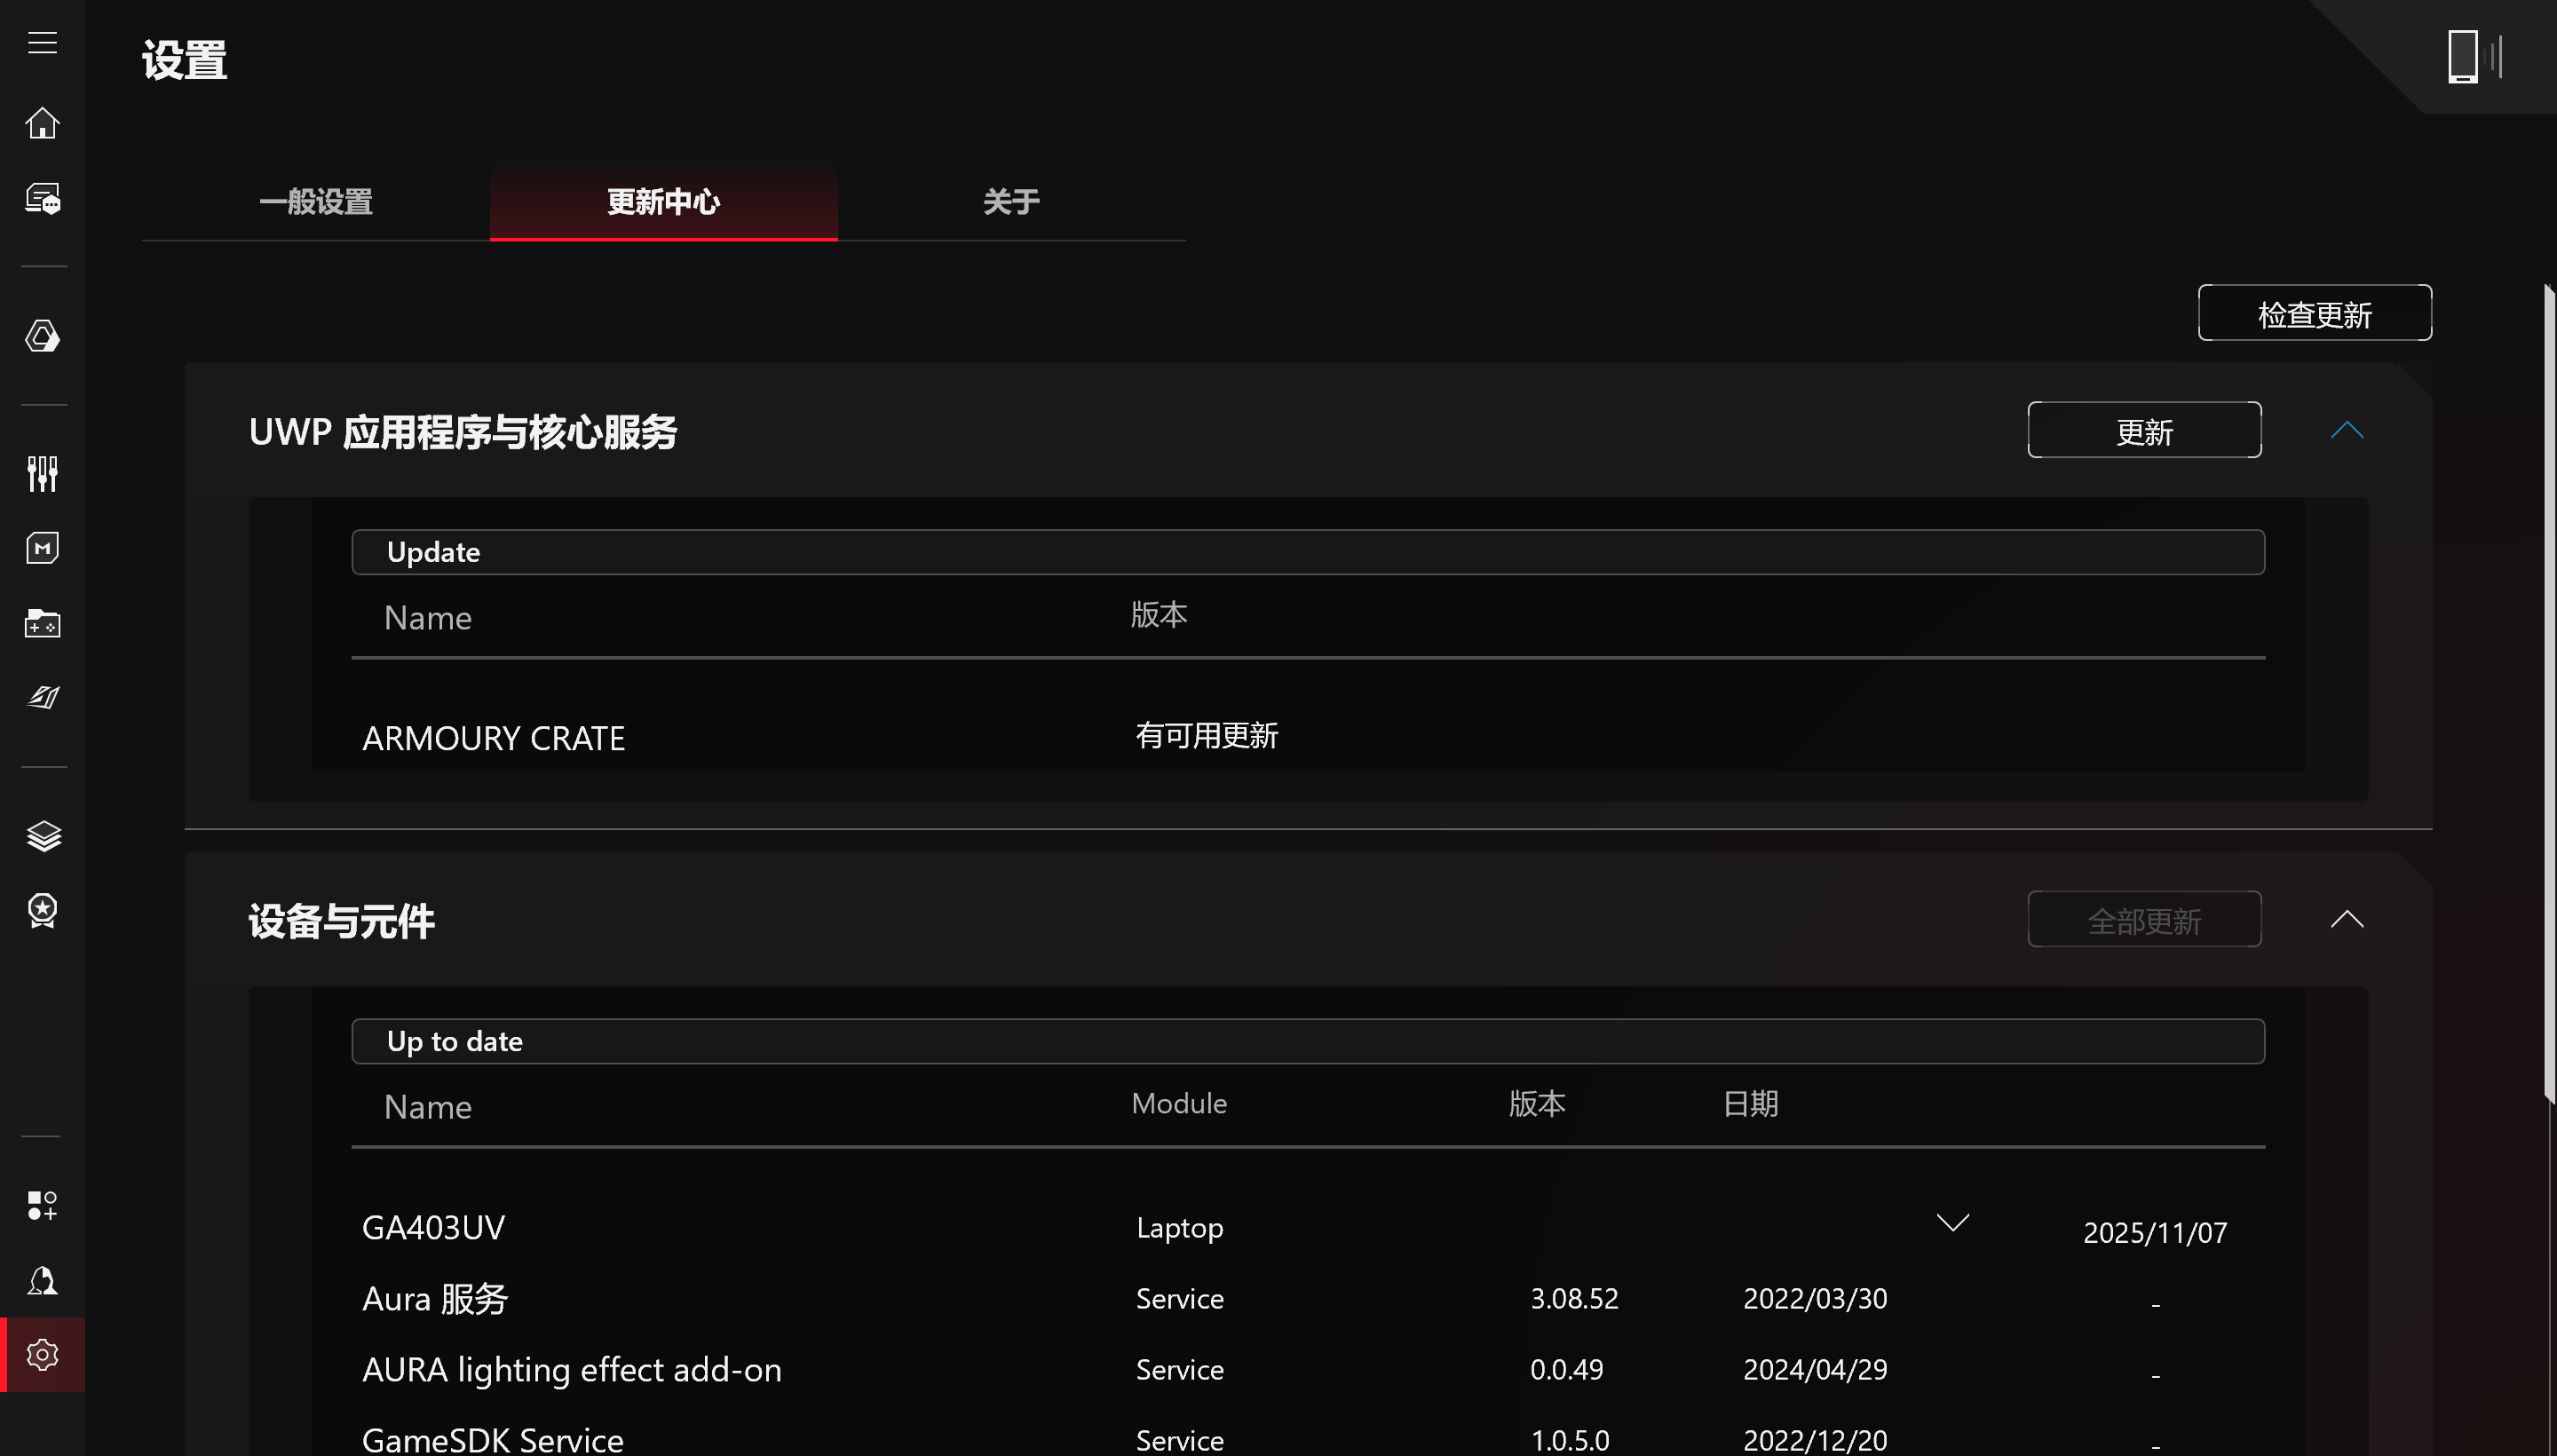Viewport: 2557px width, 1456px height.
Task: Click the 更新 button for UWP apps
Action: pos(2144,431)
